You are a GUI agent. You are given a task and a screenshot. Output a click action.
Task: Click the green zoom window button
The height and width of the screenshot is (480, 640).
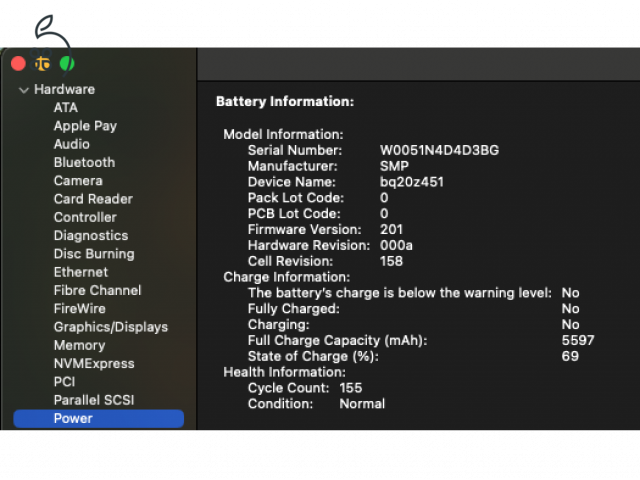[67, 64]
